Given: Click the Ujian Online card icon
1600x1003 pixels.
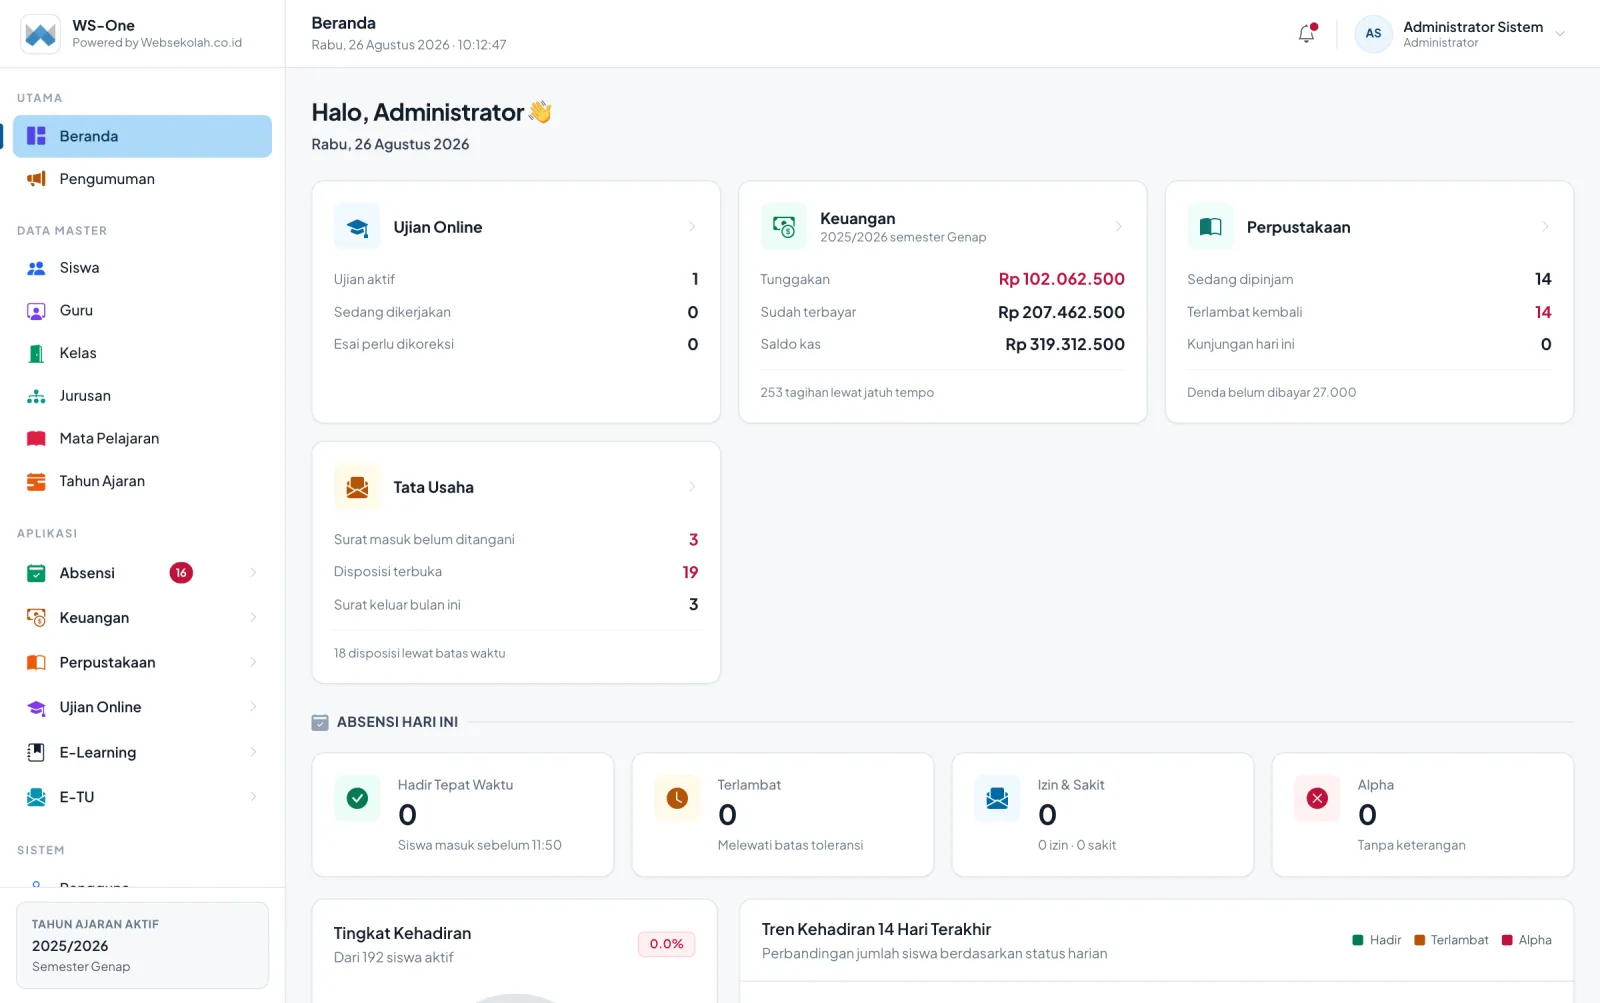Looking at the screenshot, I should (357, 227).
